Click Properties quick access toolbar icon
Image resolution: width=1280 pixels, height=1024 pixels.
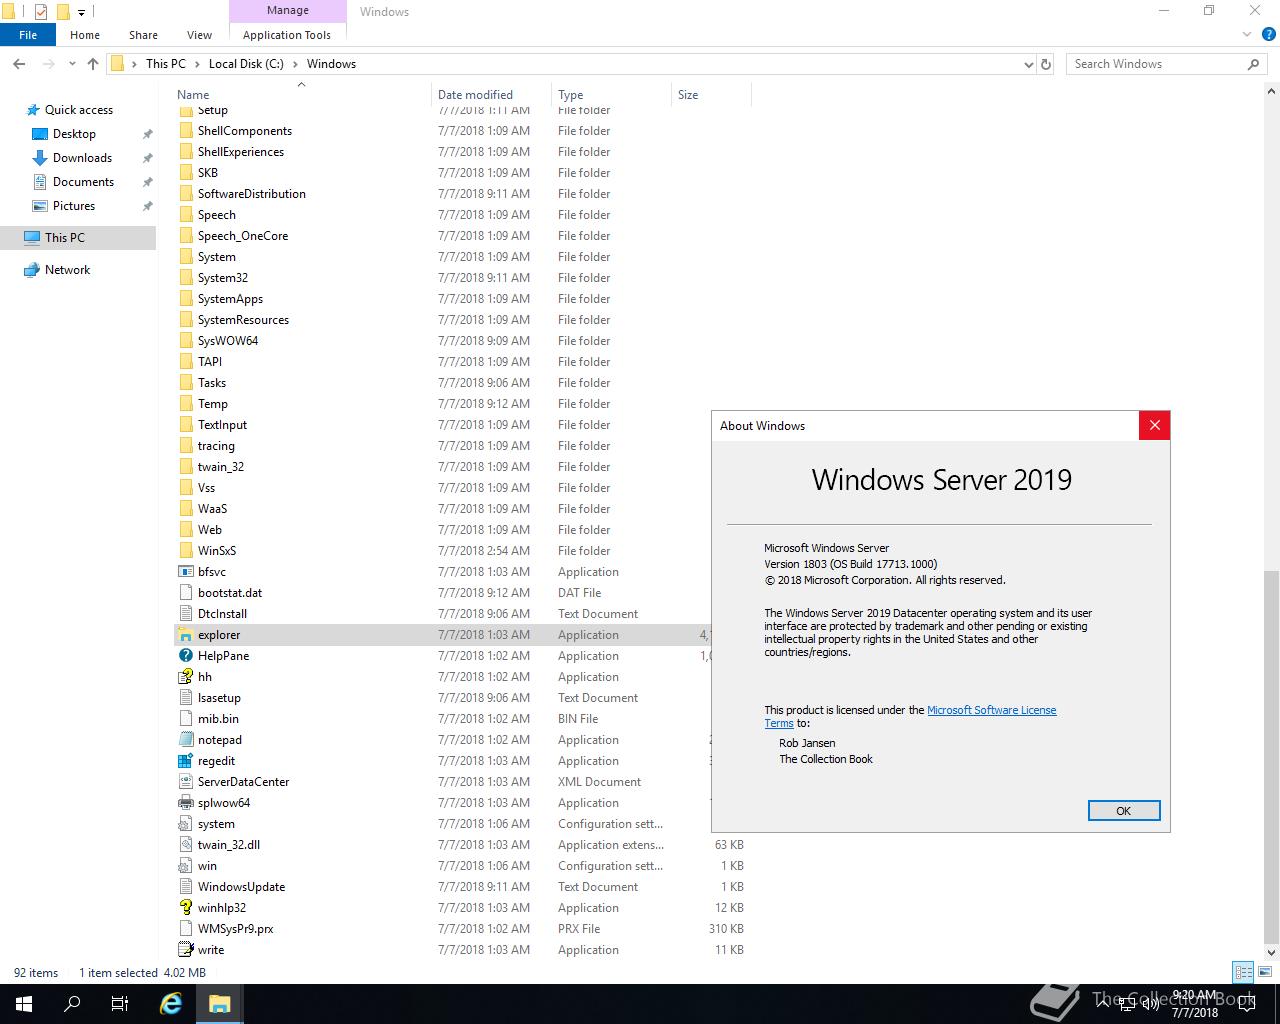[41, 12]
